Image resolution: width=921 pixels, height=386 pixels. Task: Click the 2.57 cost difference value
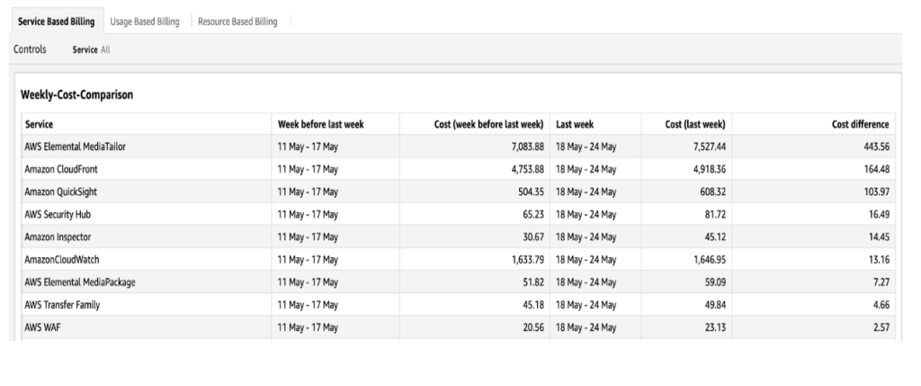pos(881,328)
